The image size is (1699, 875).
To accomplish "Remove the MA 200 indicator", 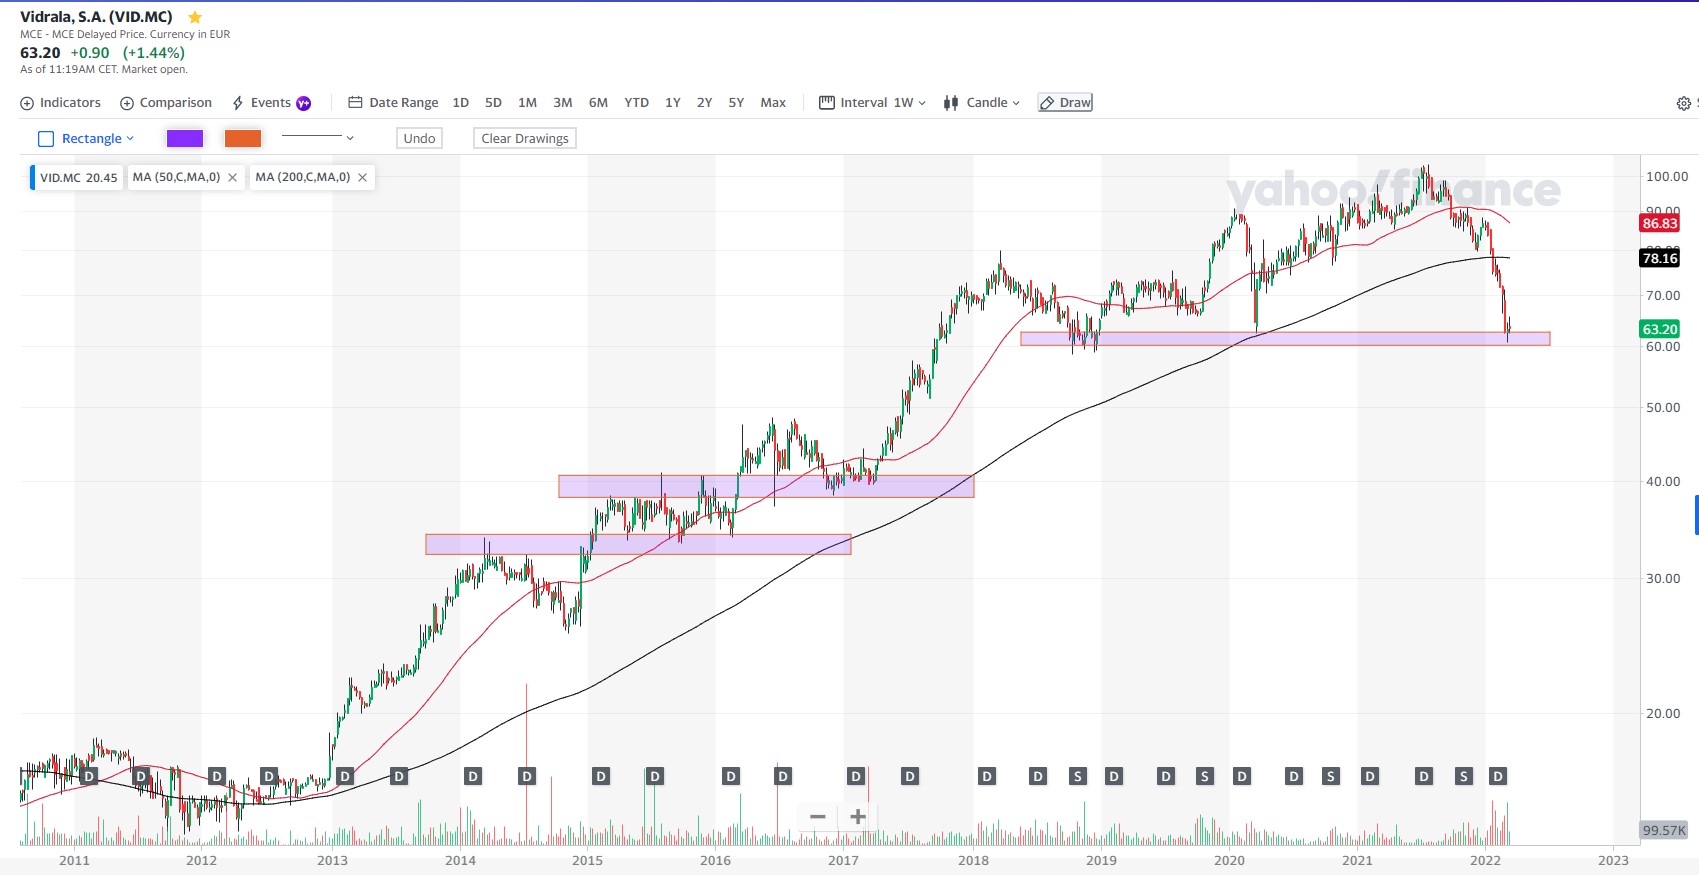I will [x=363, y=178].
